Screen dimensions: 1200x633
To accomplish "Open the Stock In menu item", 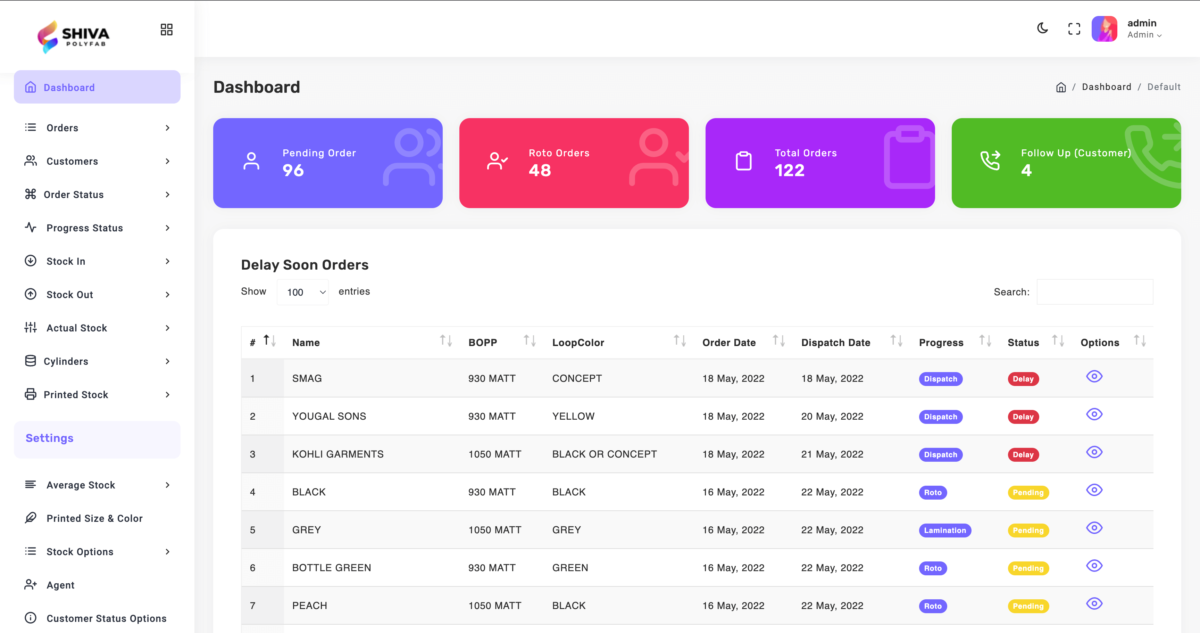I will [97, 261].
